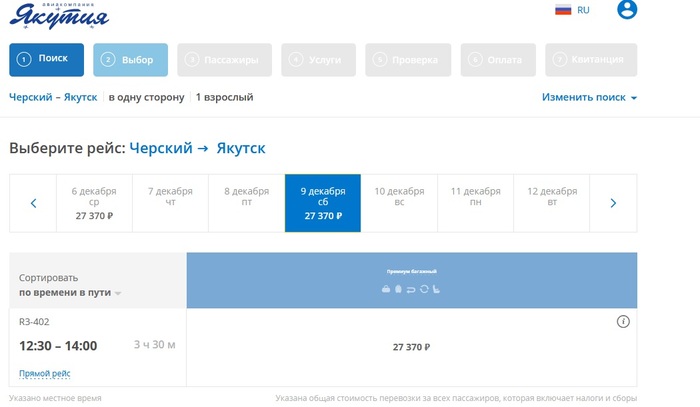Expand the 'Изменить поиск' dropdown
The height and width of the screenshot is (407, 700).
coord(589,97)
